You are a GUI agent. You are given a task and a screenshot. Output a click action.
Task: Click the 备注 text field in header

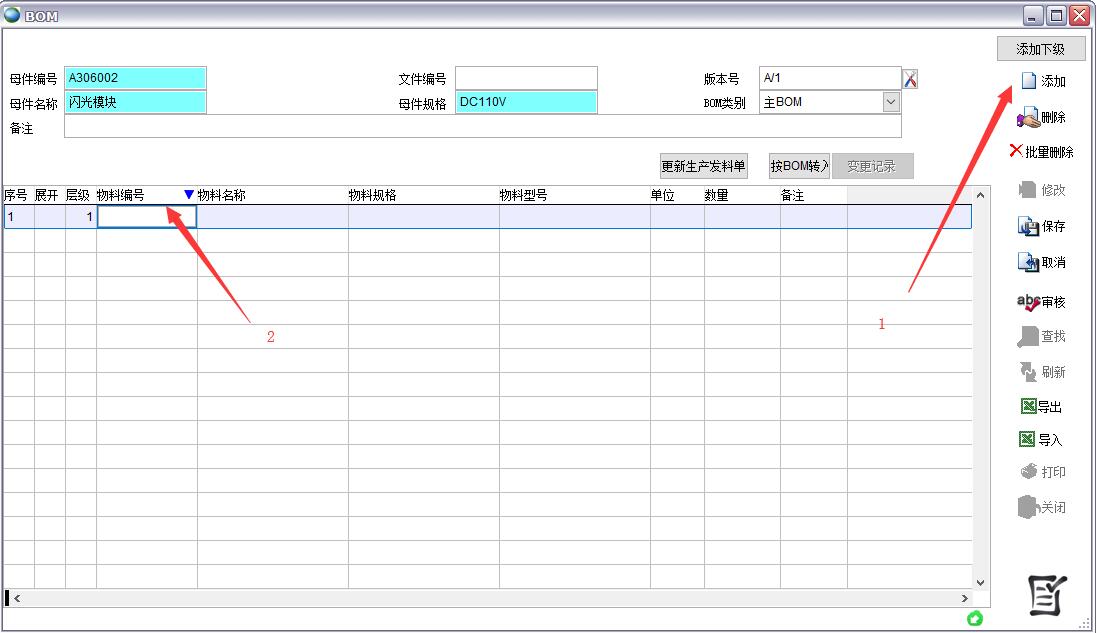[482, 127]
